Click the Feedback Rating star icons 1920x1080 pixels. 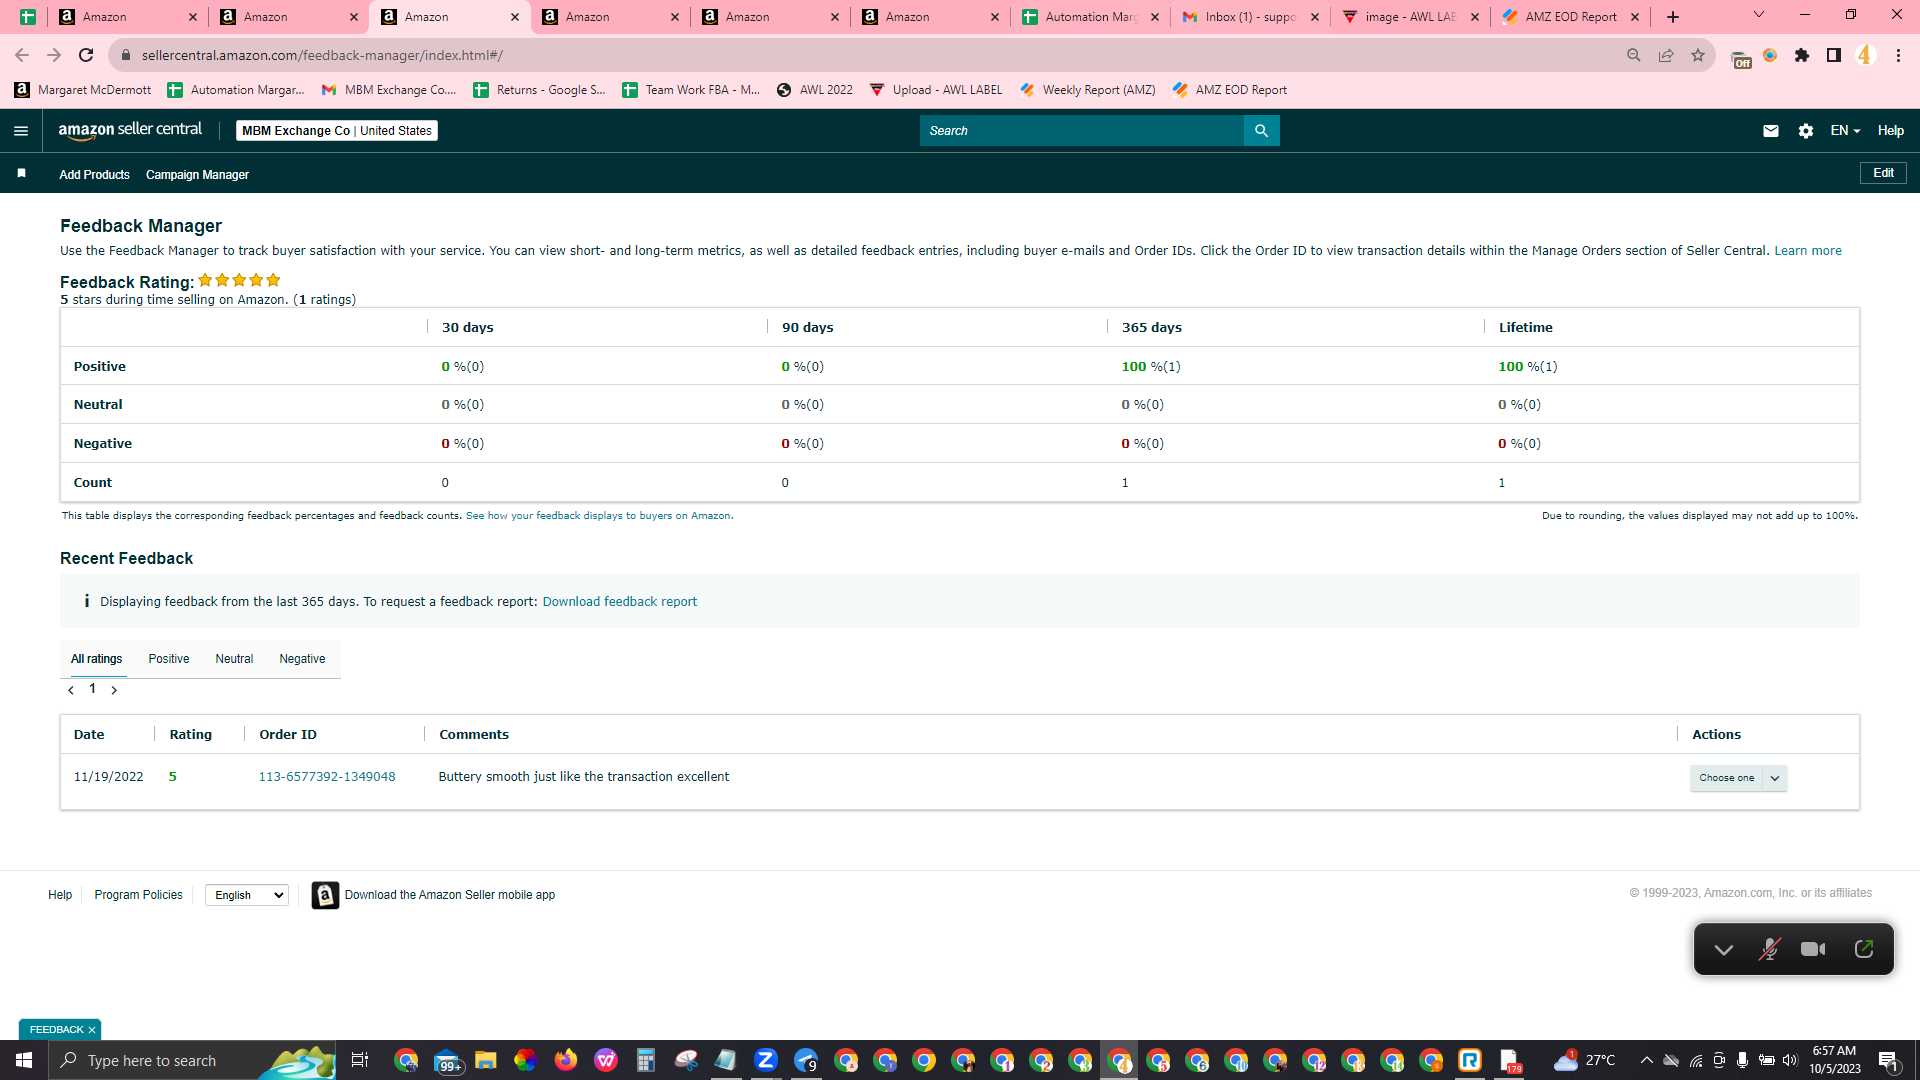click(239, 281)
